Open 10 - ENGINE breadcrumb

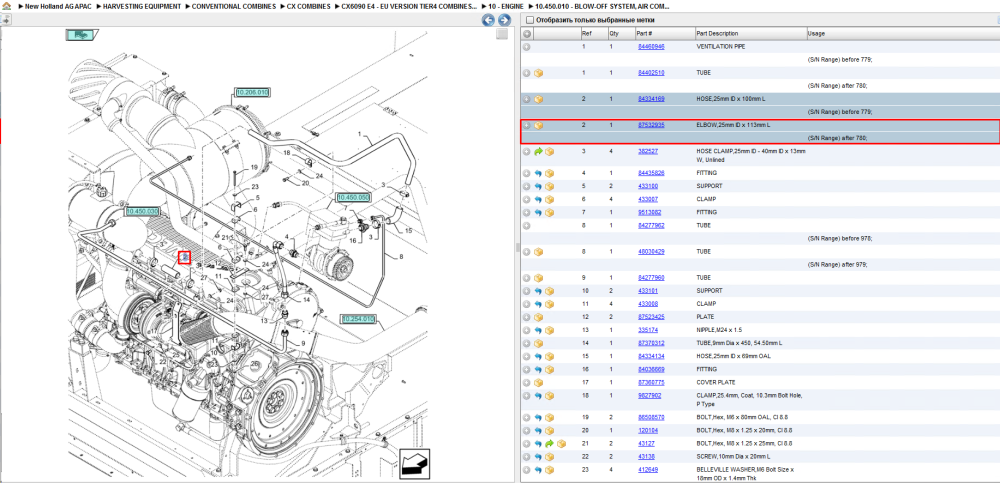[506, 6]
